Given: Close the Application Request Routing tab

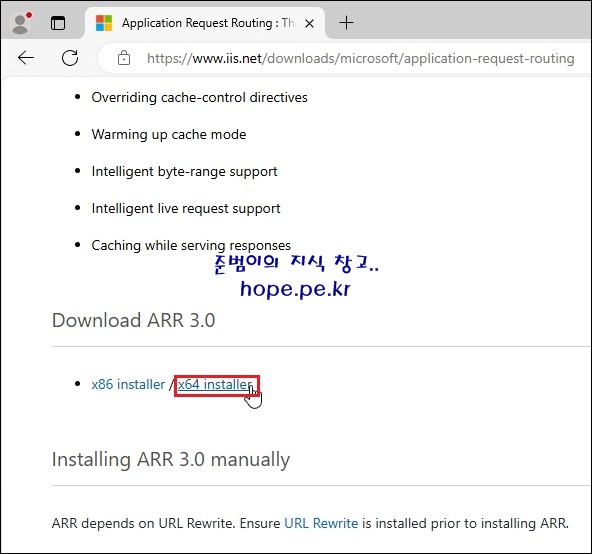Looking at the screenshot, I should point(309,23).
